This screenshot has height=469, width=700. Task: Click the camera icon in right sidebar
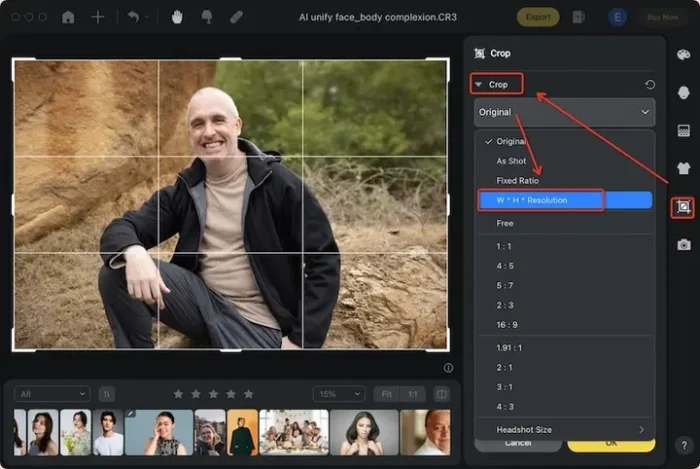(x=684, y=244)
